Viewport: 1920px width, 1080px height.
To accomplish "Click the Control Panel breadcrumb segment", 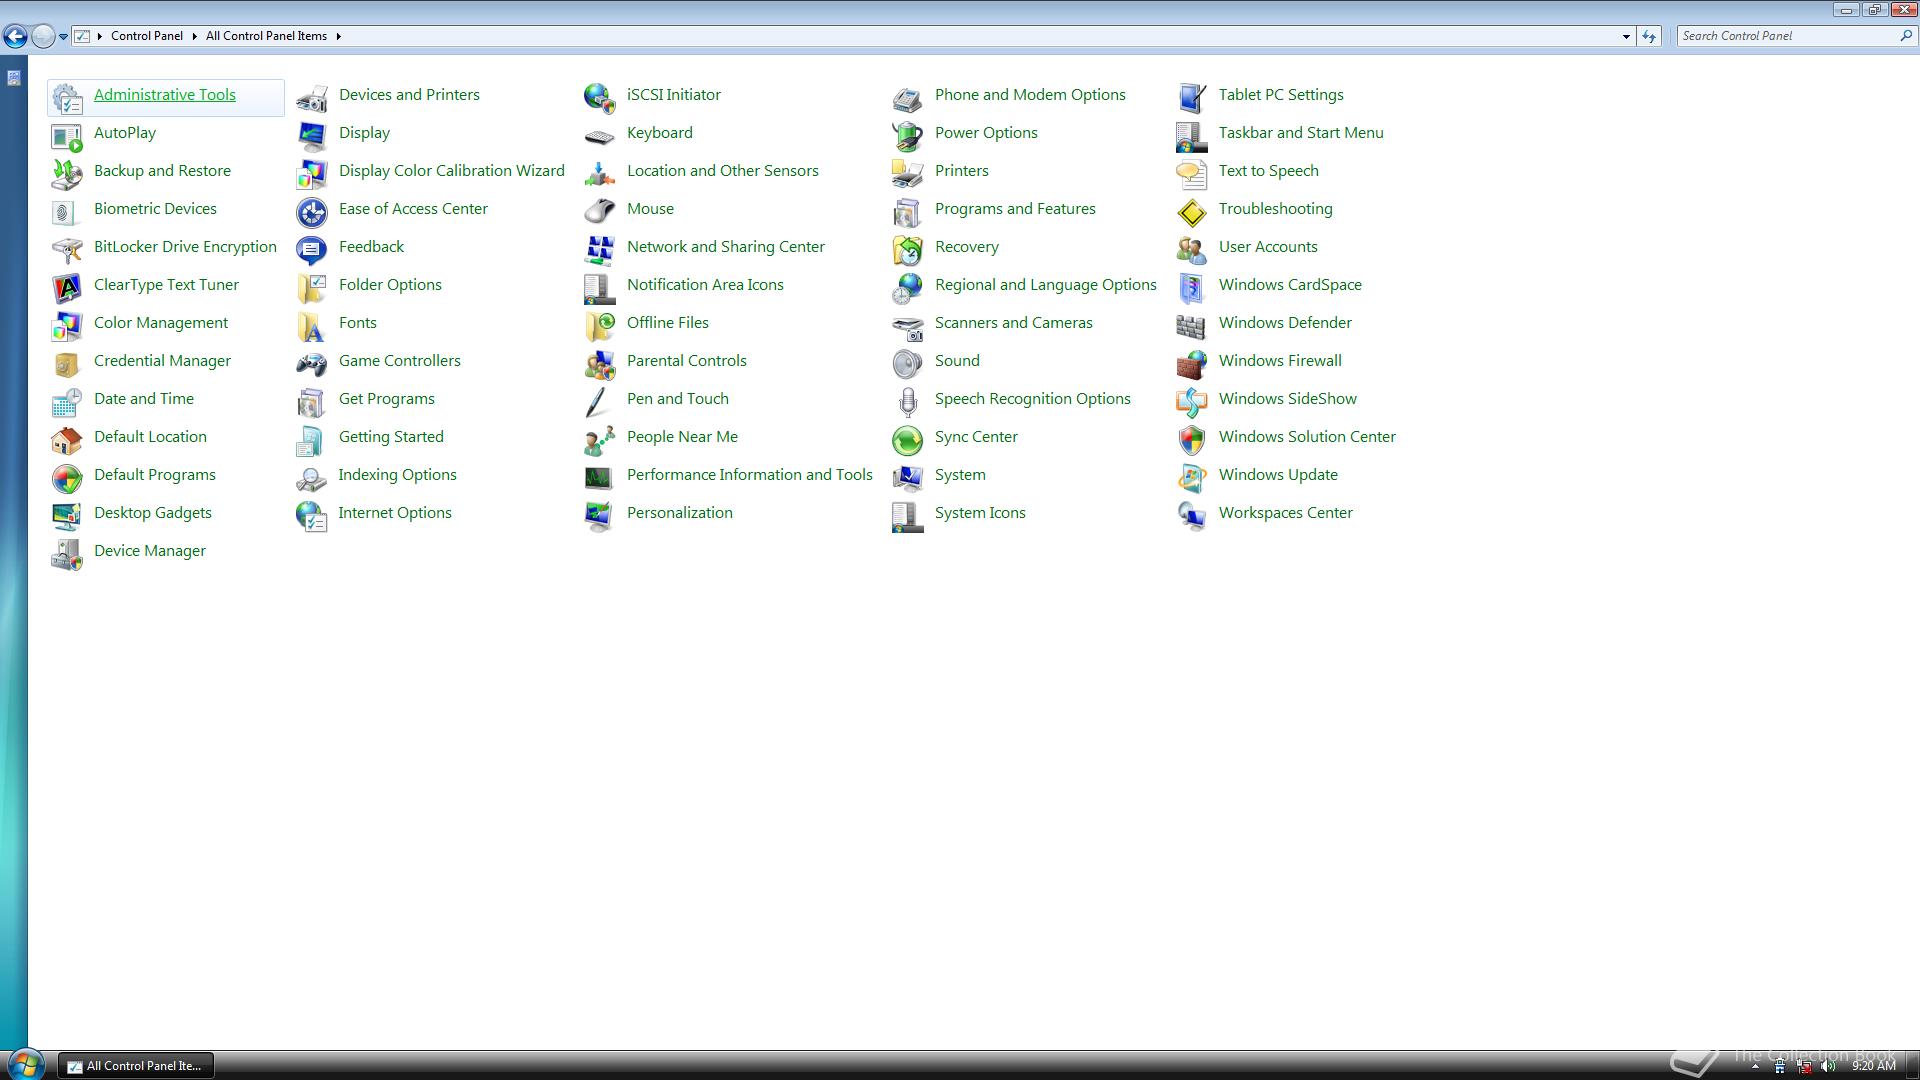I will coord(147,36).
